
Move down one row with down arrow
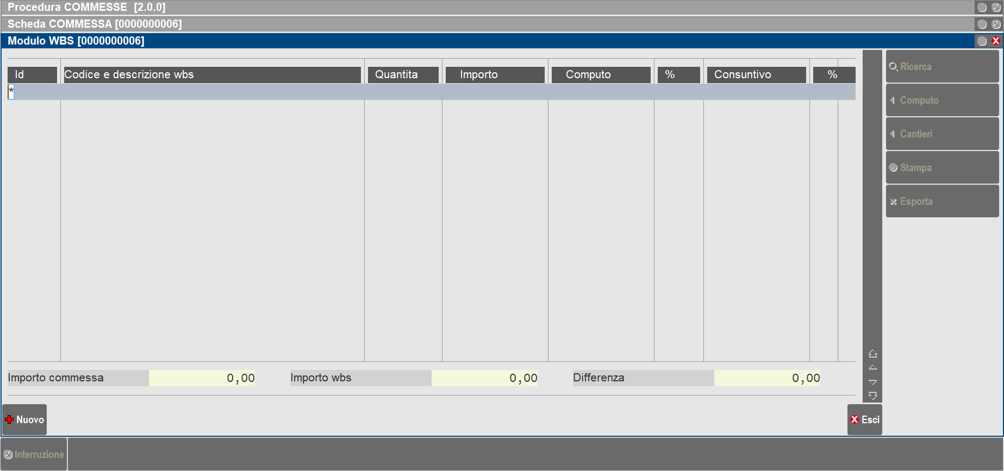tap(873, 382)
